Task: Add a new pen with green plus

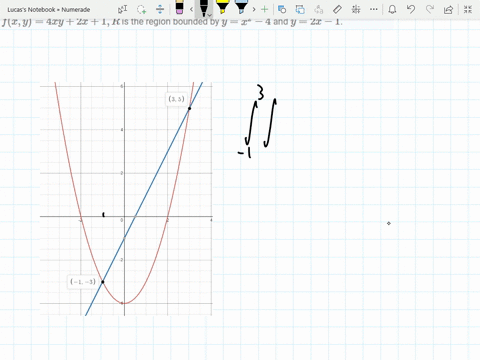Action: coord(264,9)
